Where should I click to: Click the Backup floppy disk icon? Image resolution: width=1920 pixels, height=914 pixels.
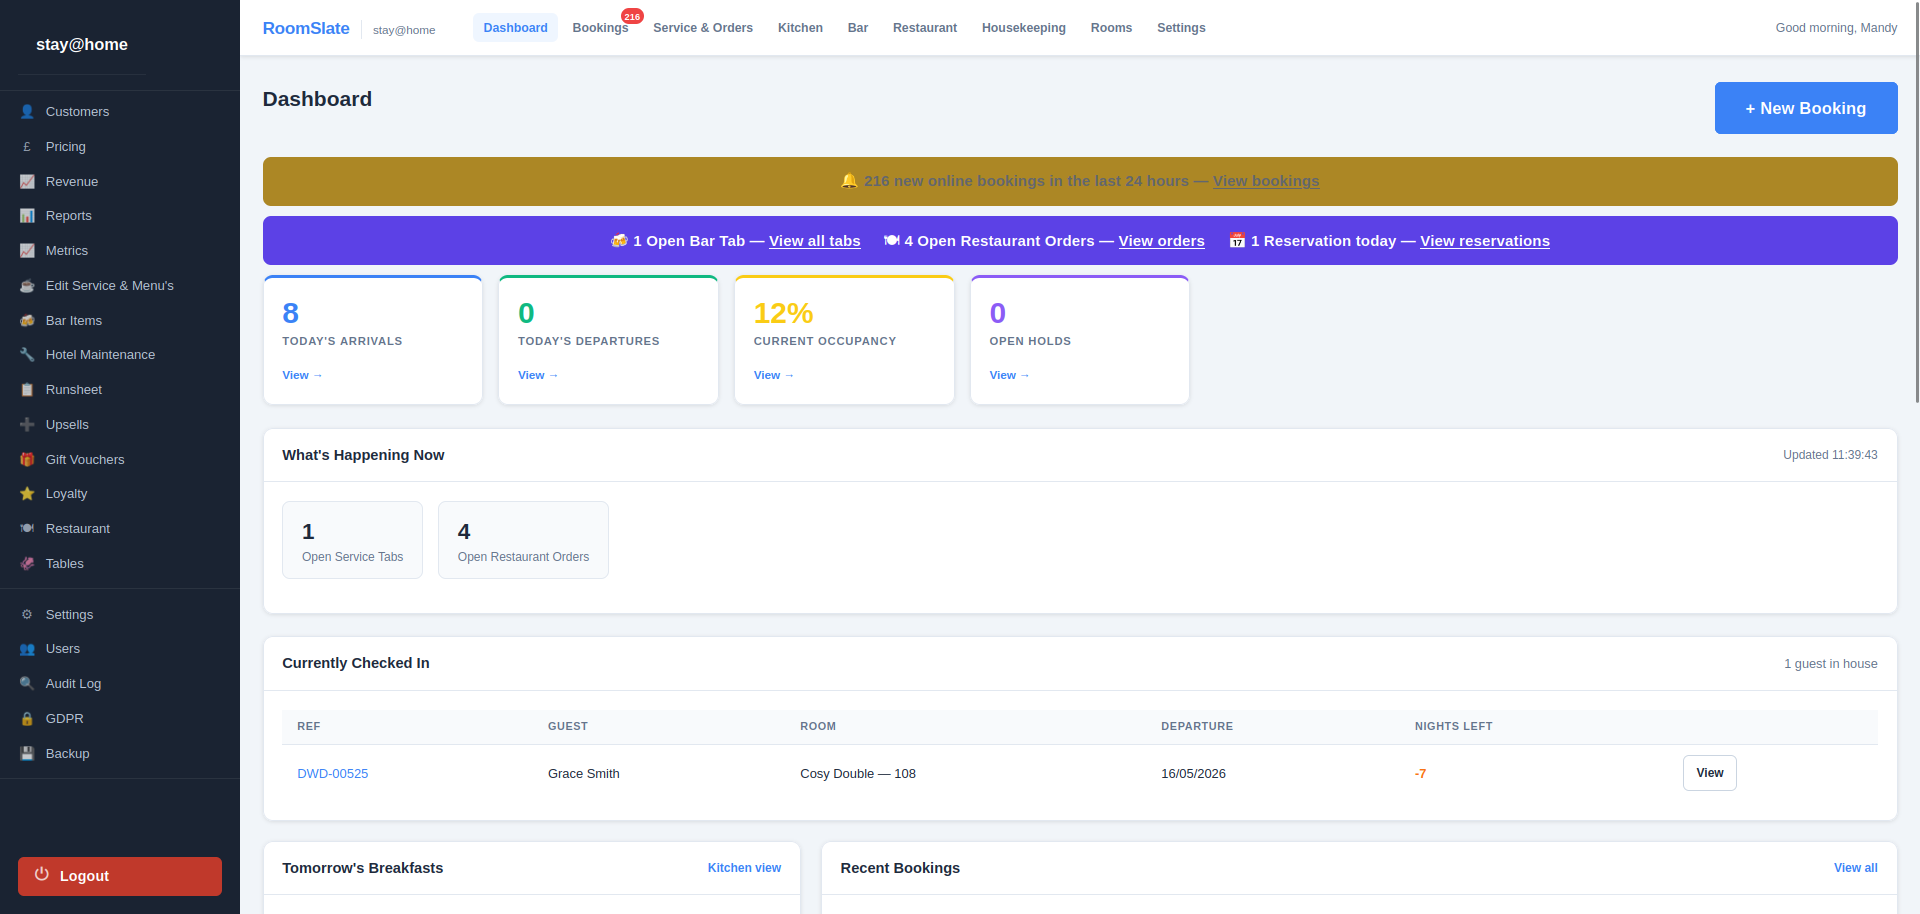(x=27, y=754)
